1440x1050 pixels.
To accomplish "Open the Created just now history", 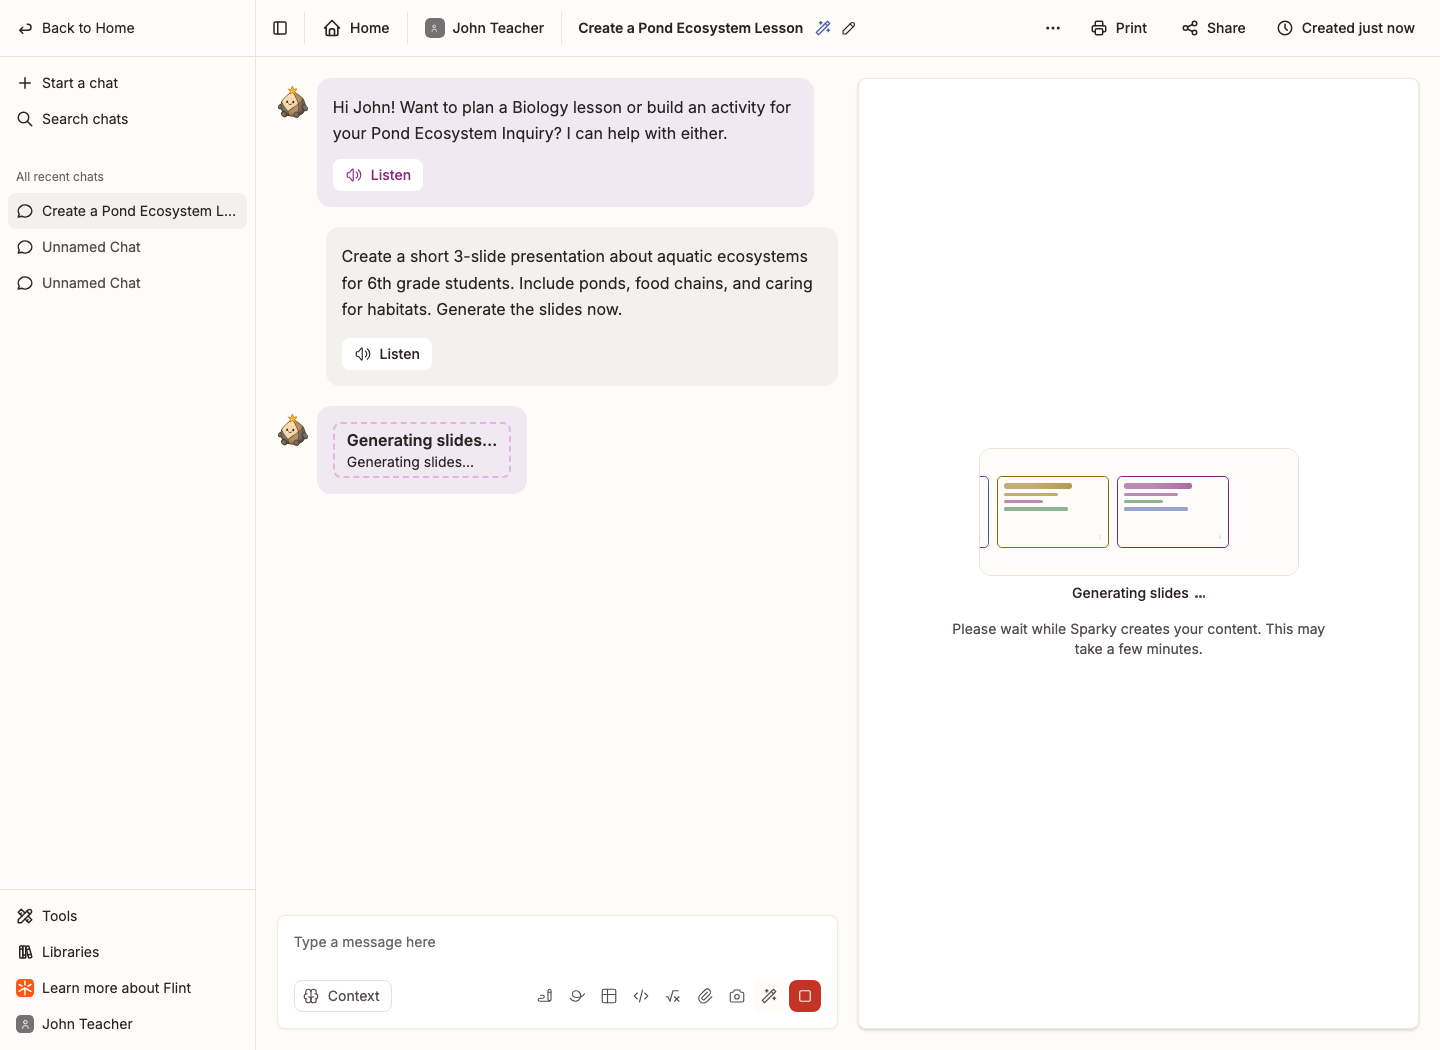I will tap(1346, 28).
